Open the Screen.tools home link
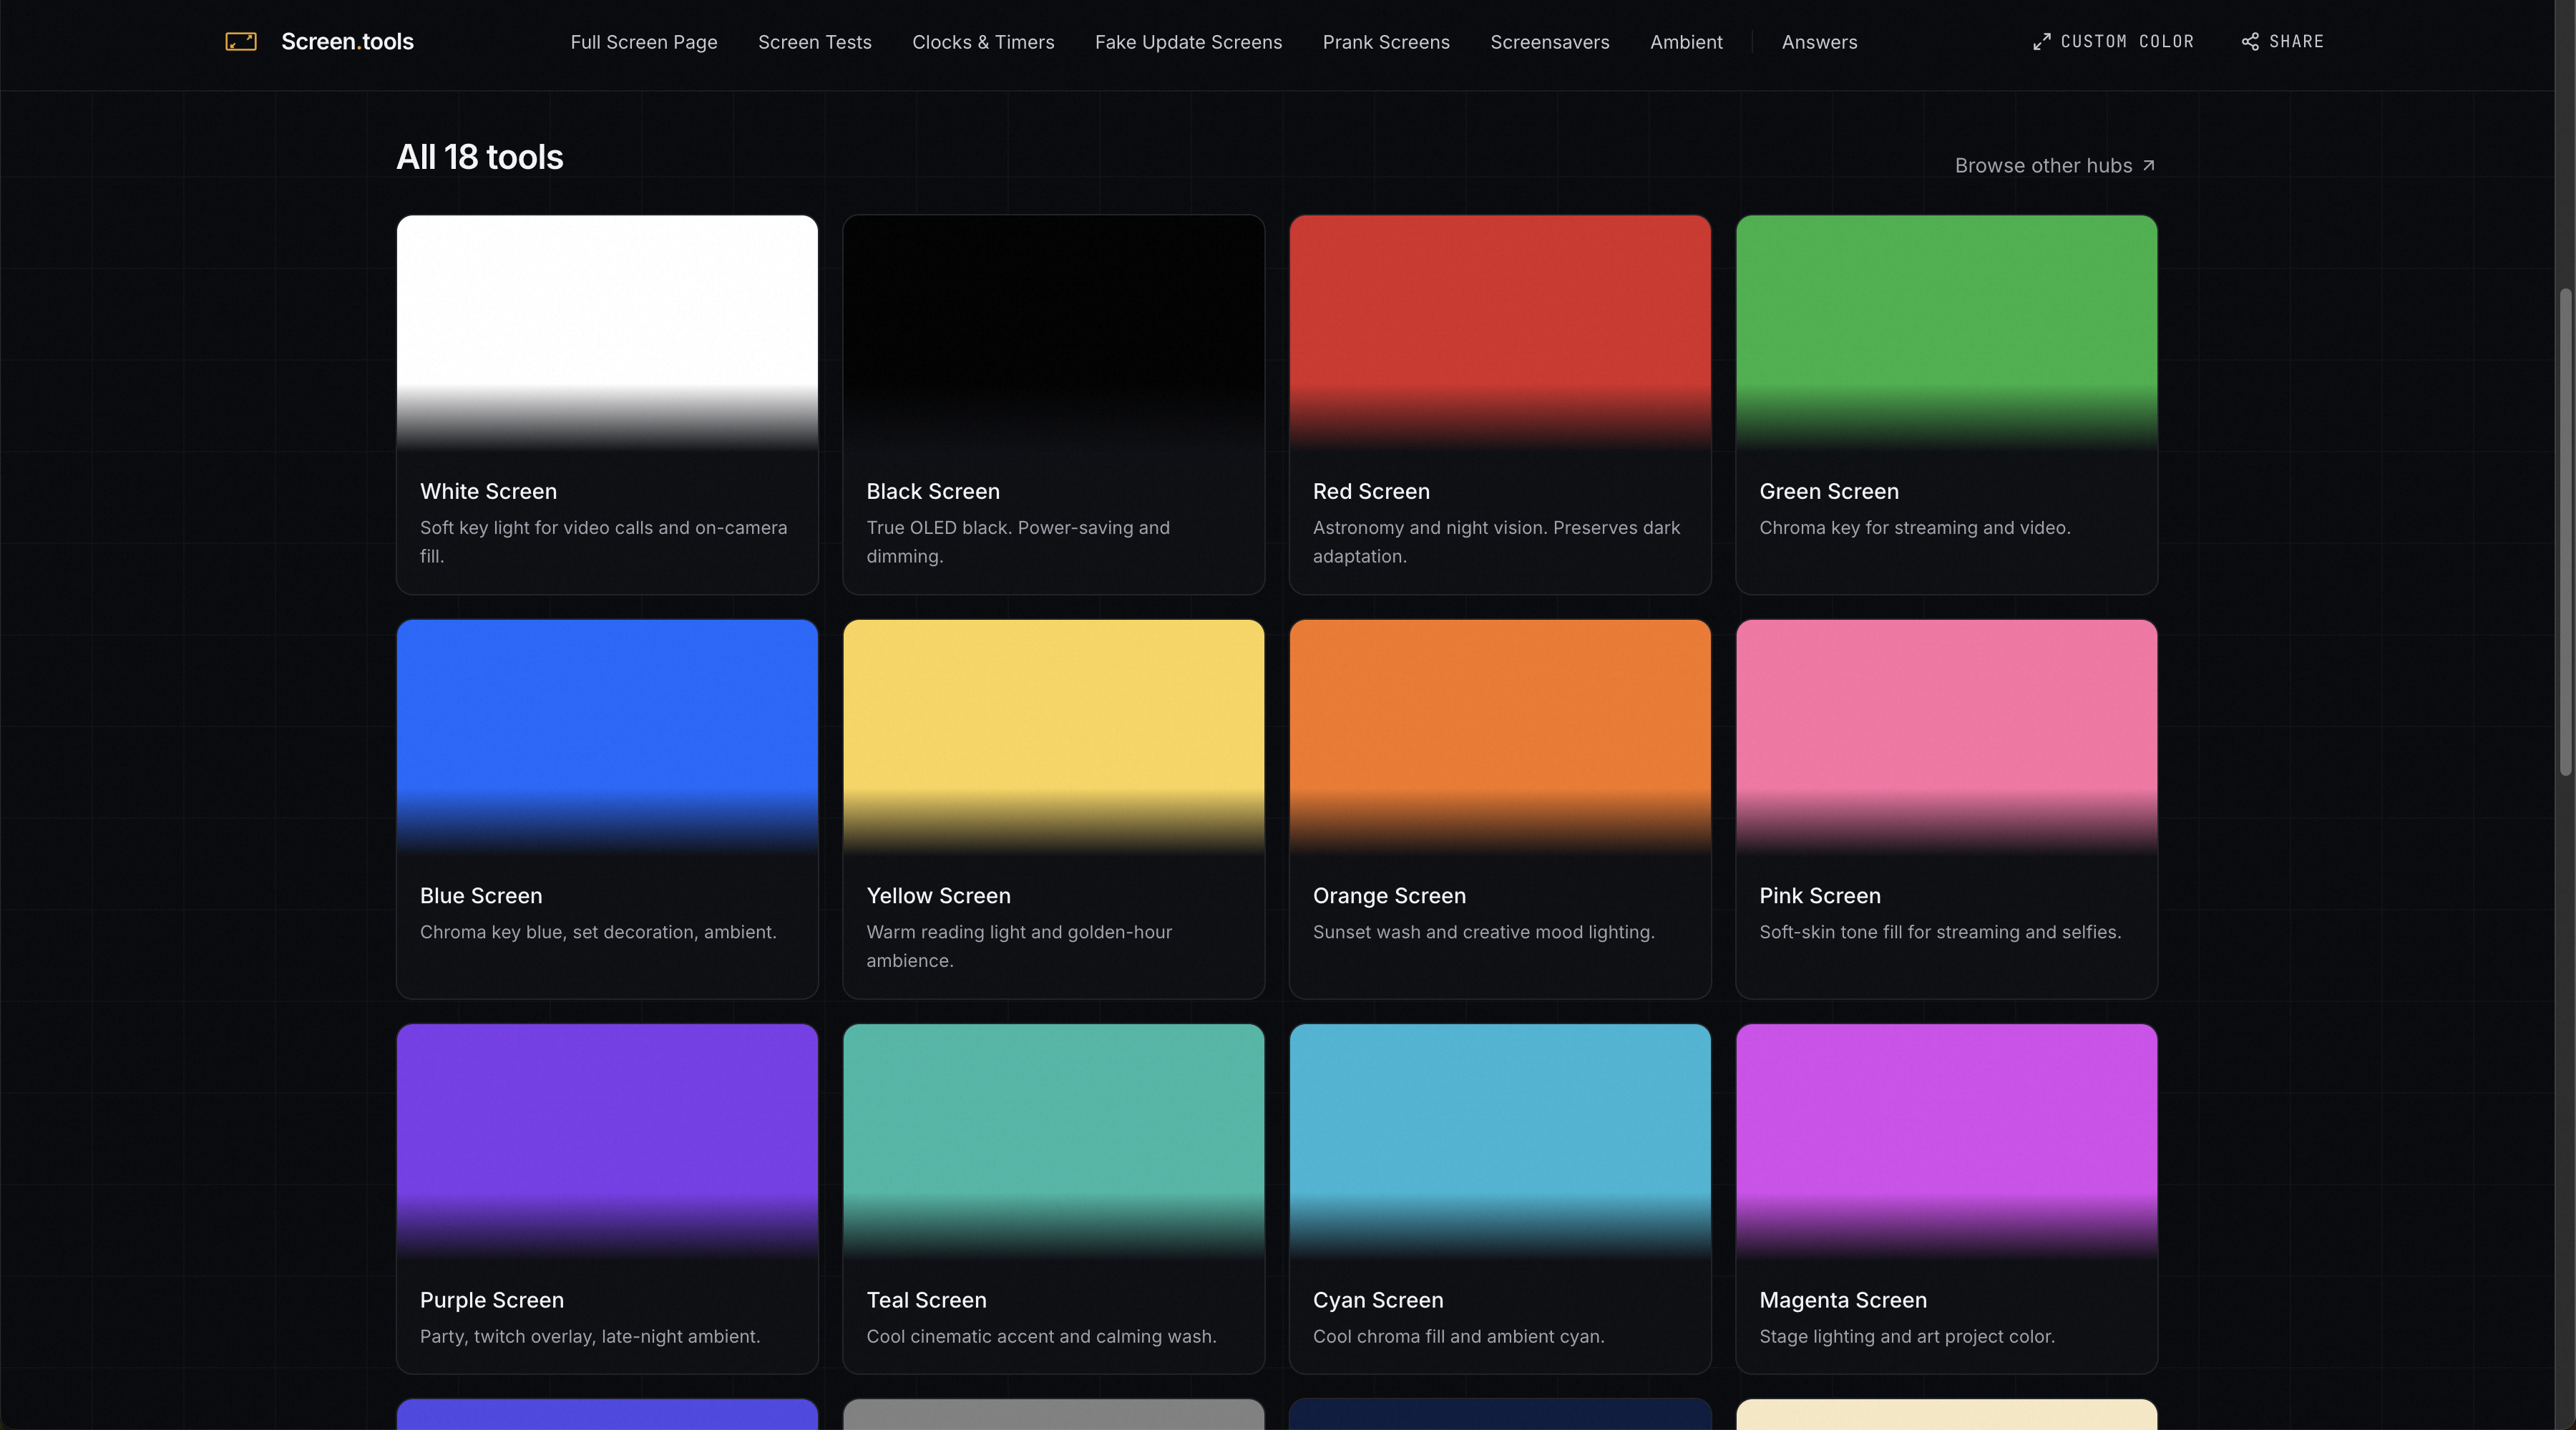2576x1430 pixels. coord(319,41)
